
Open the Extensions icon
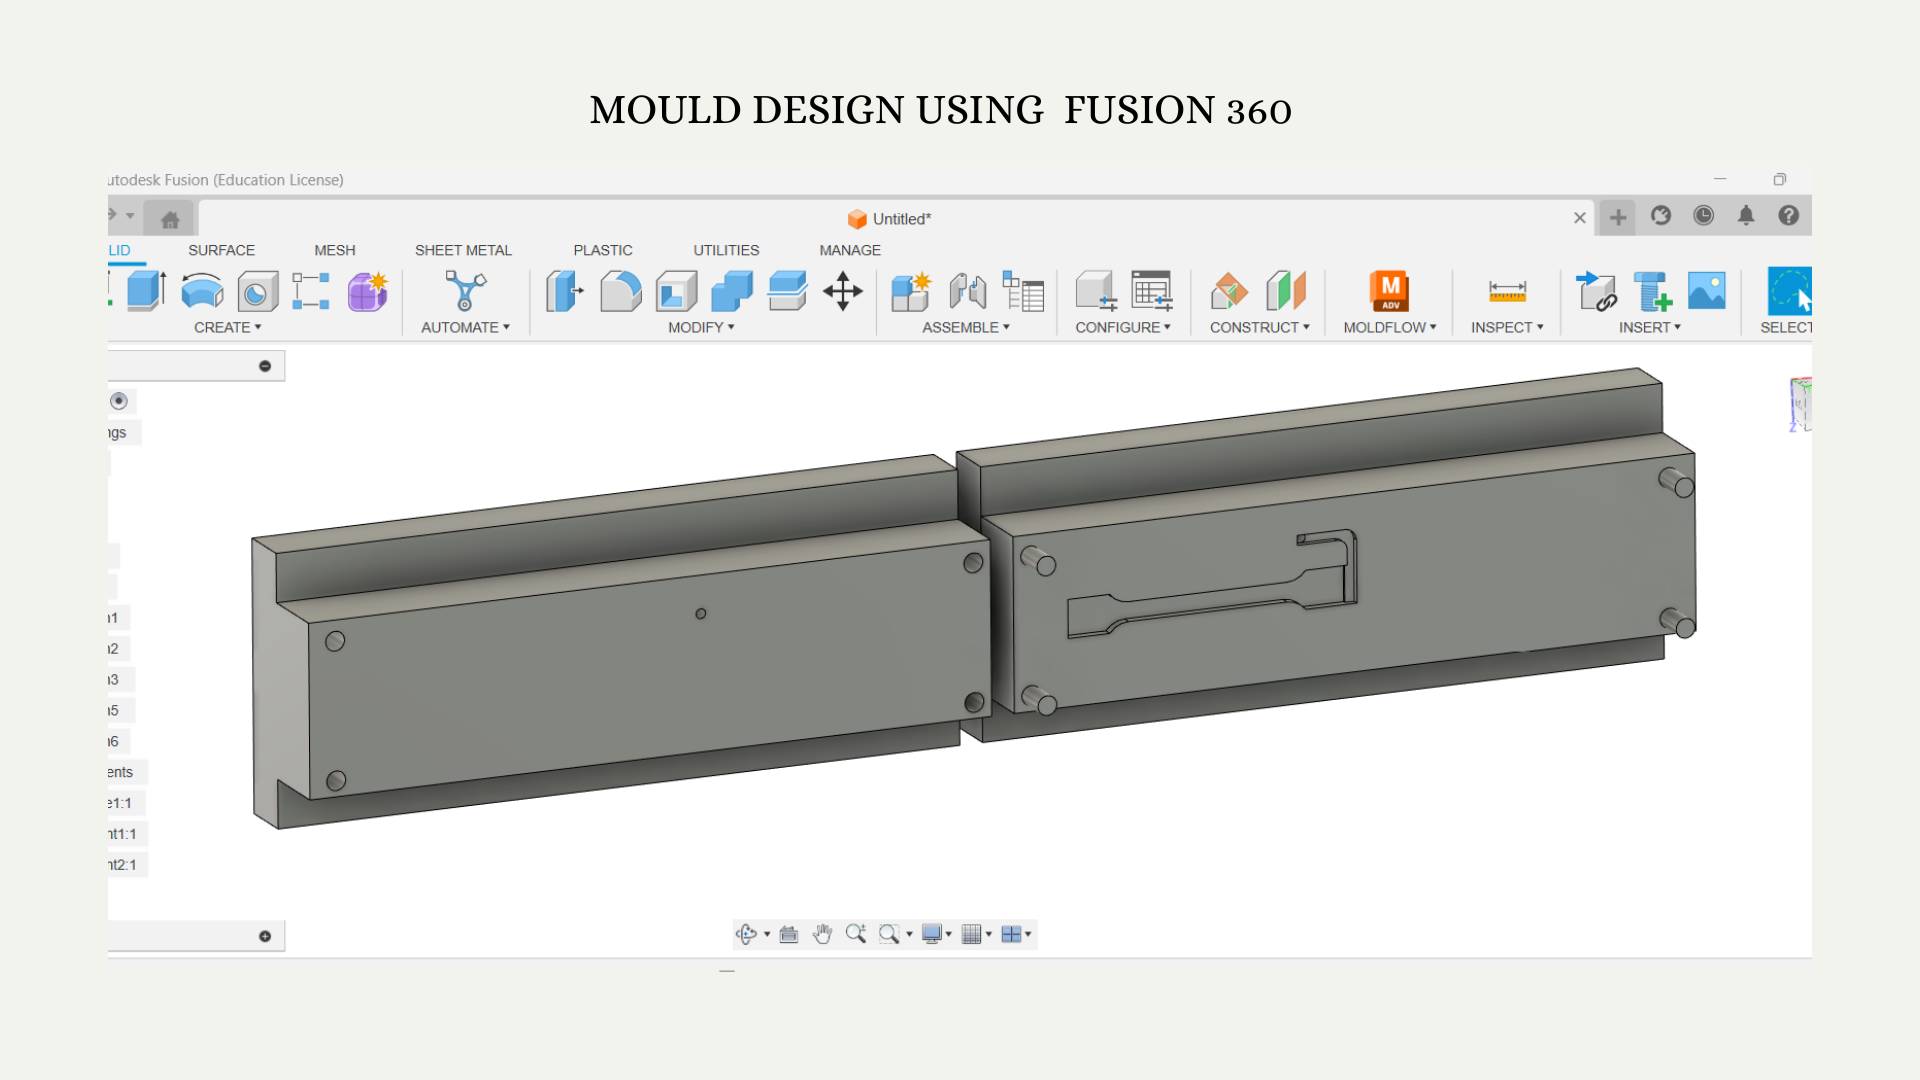tap(1661, 216)
